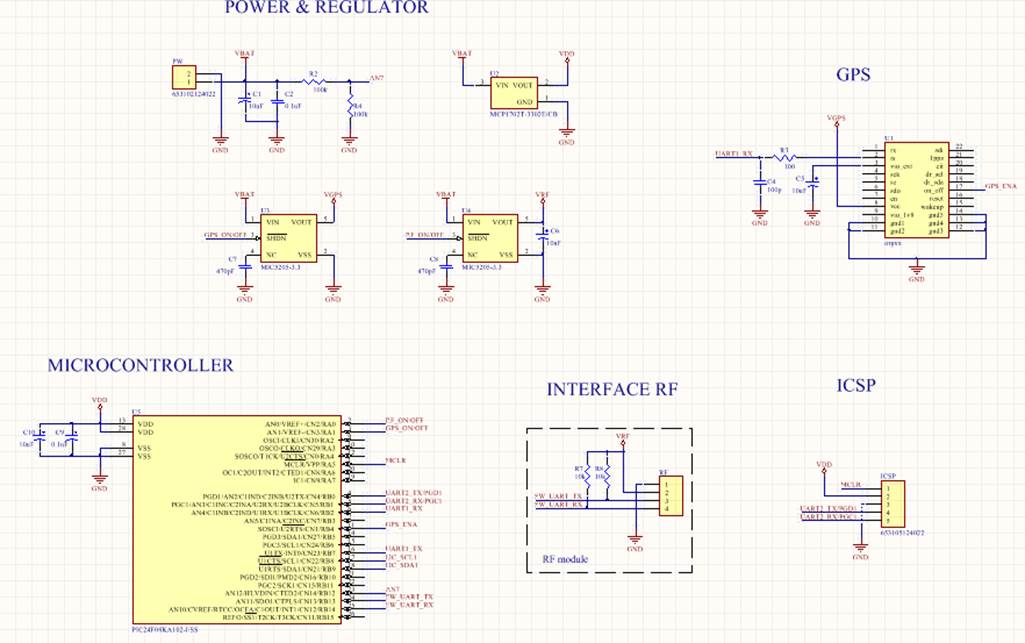Screen dimensions: 1025x643
Task: Select capacitor C10 beside the microcontroller
Action: [x=41, y=438]
